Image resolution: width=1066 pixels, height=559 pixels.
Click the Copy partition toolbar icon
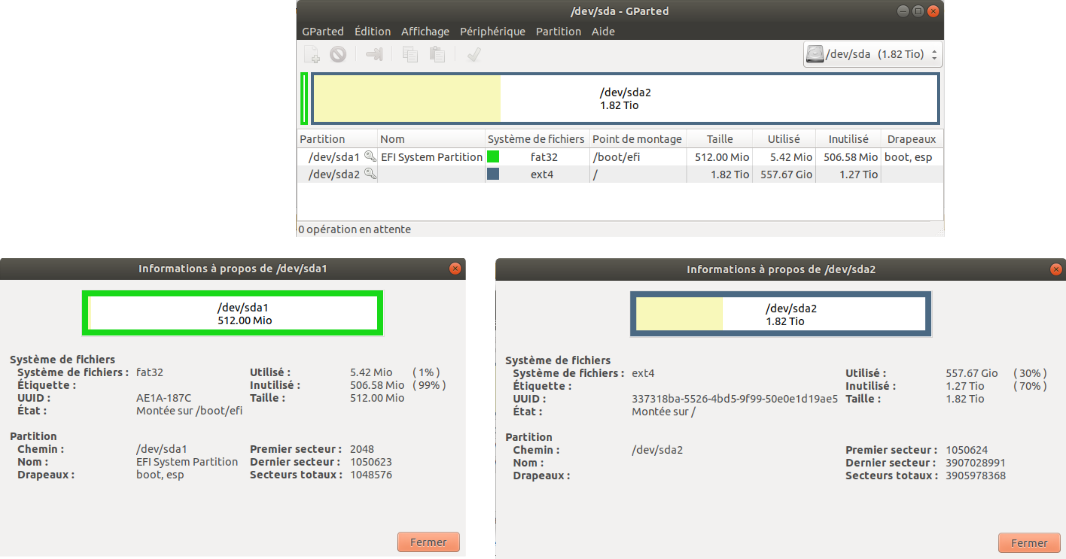point(410,54)
